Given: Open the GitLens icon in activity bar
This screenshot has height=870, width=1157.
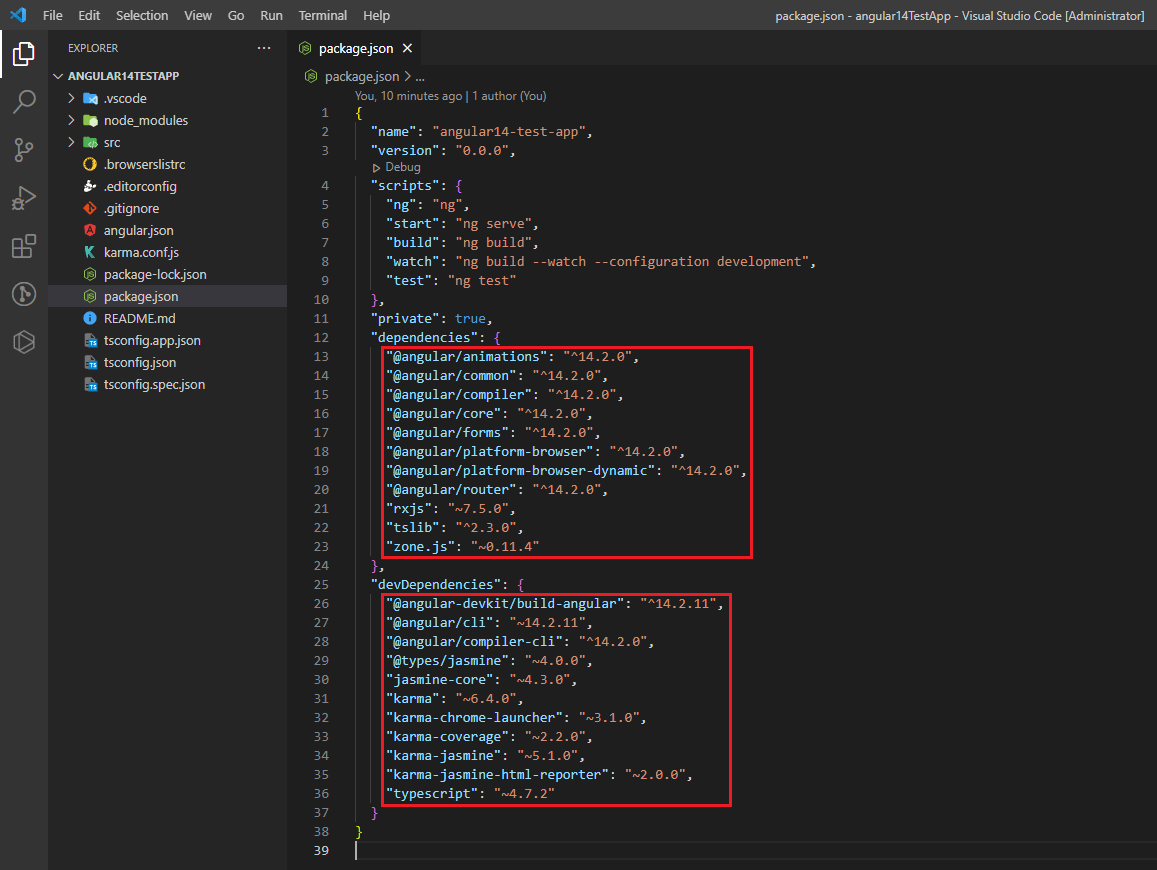Looking at the screenshot, I should 24,294.
